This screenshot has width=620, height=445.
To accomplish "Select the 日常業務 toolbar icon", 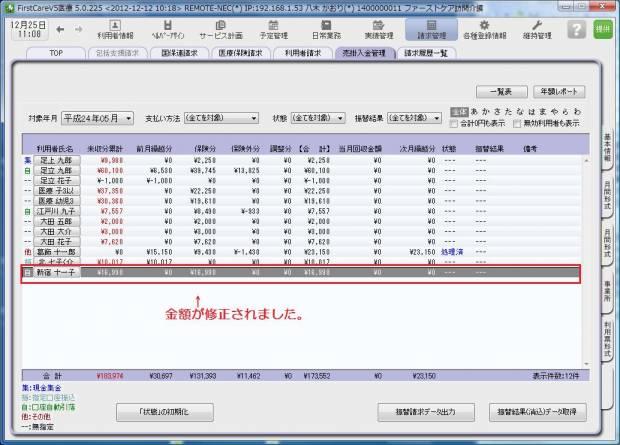I will pos(300,29).
